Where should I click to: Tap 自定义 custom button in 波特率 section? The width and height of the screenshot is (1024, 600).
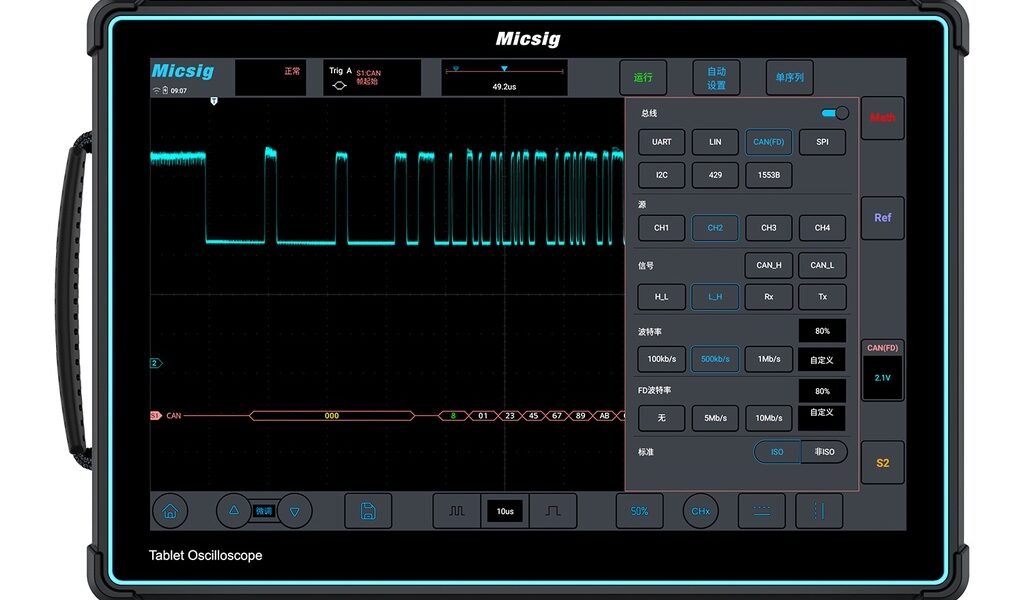click(822, 360)
